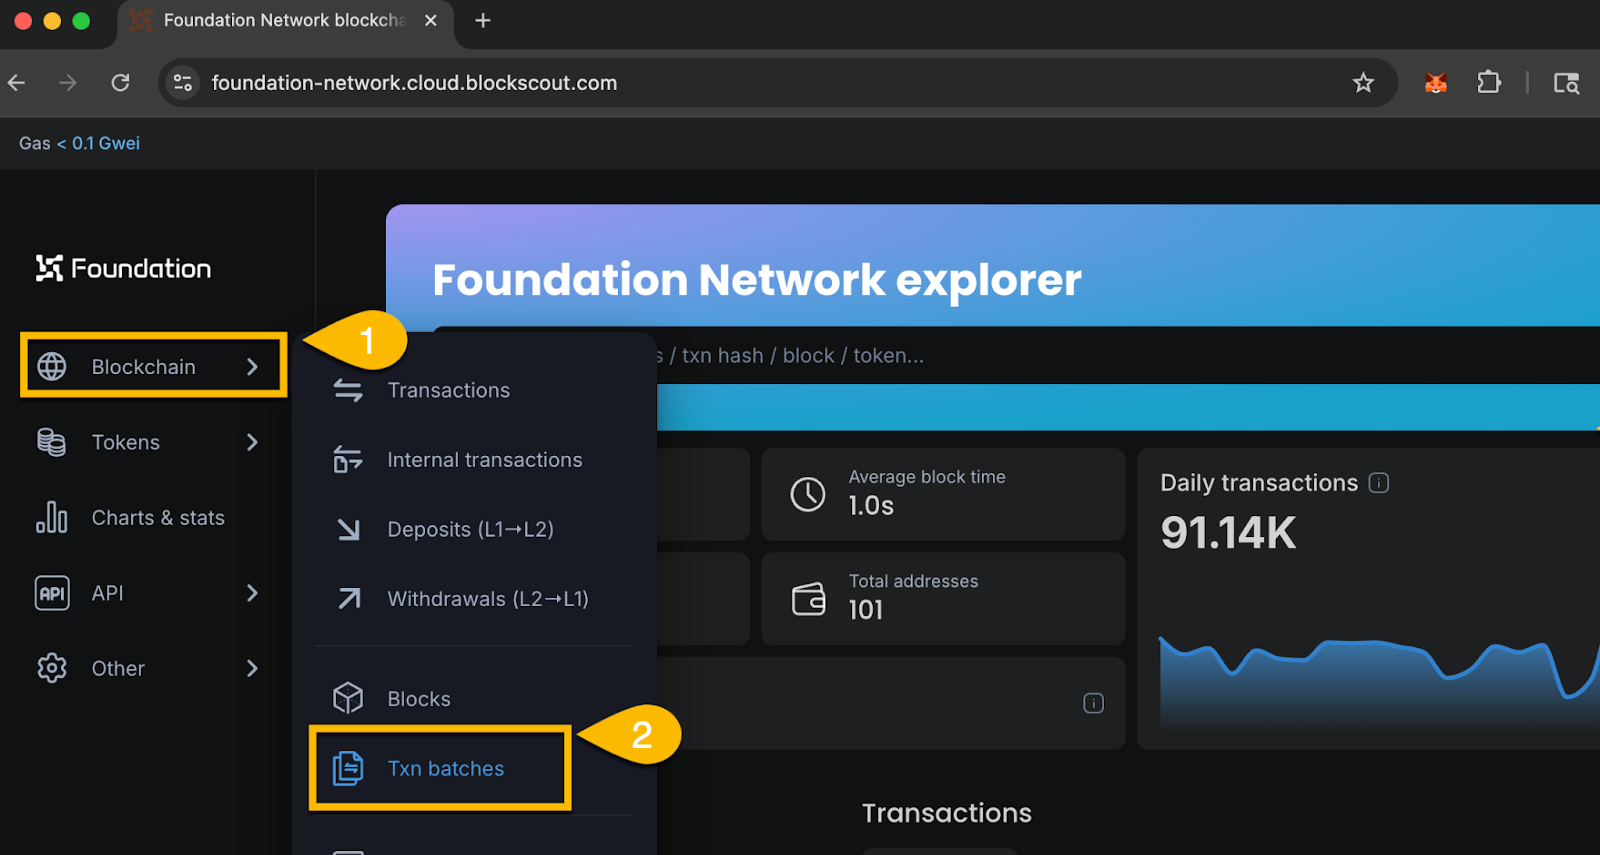Click the site info icon in address bar
The height and width of the screenshot is (855, 1600).
[x=183, y=83]
